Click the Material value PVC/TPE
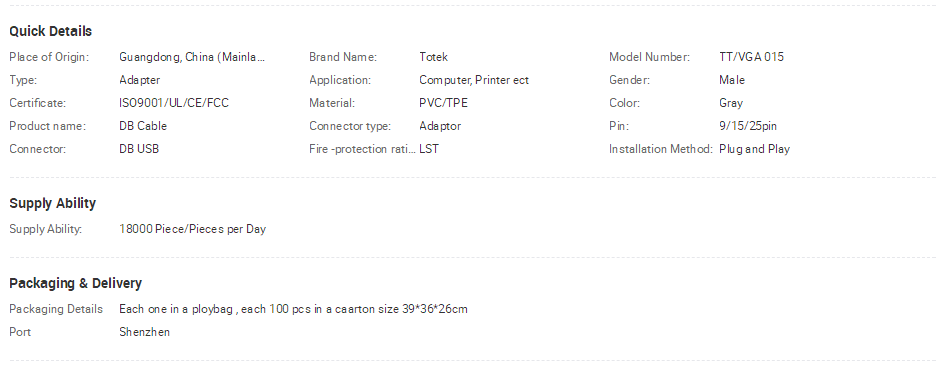950x365 pixels. click(443, 103)
